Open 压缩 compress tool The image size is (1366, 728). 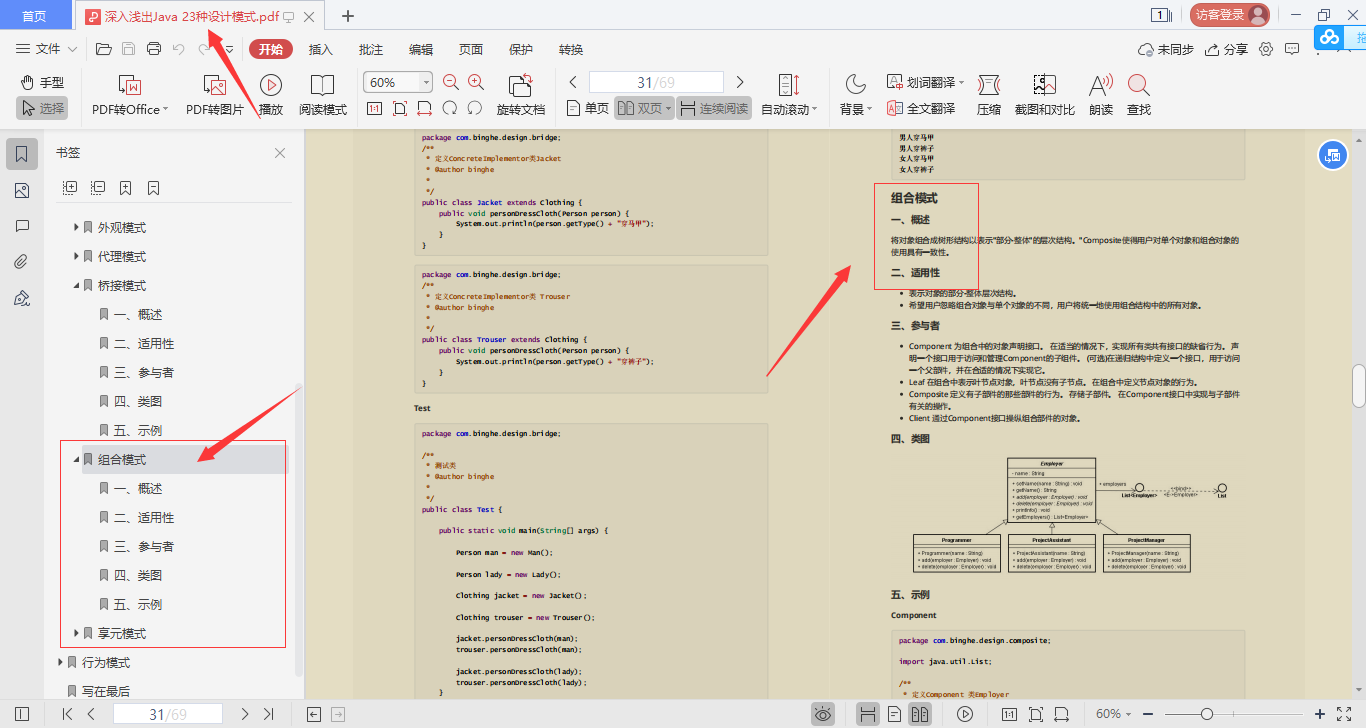tap(989, 96)
